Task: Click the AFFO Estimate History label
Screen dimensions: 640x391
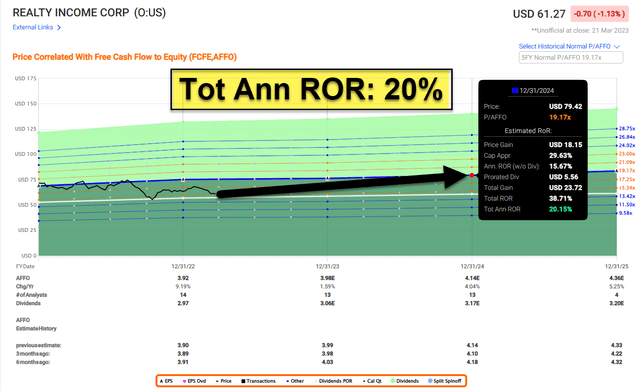Action: coord(36,324)
